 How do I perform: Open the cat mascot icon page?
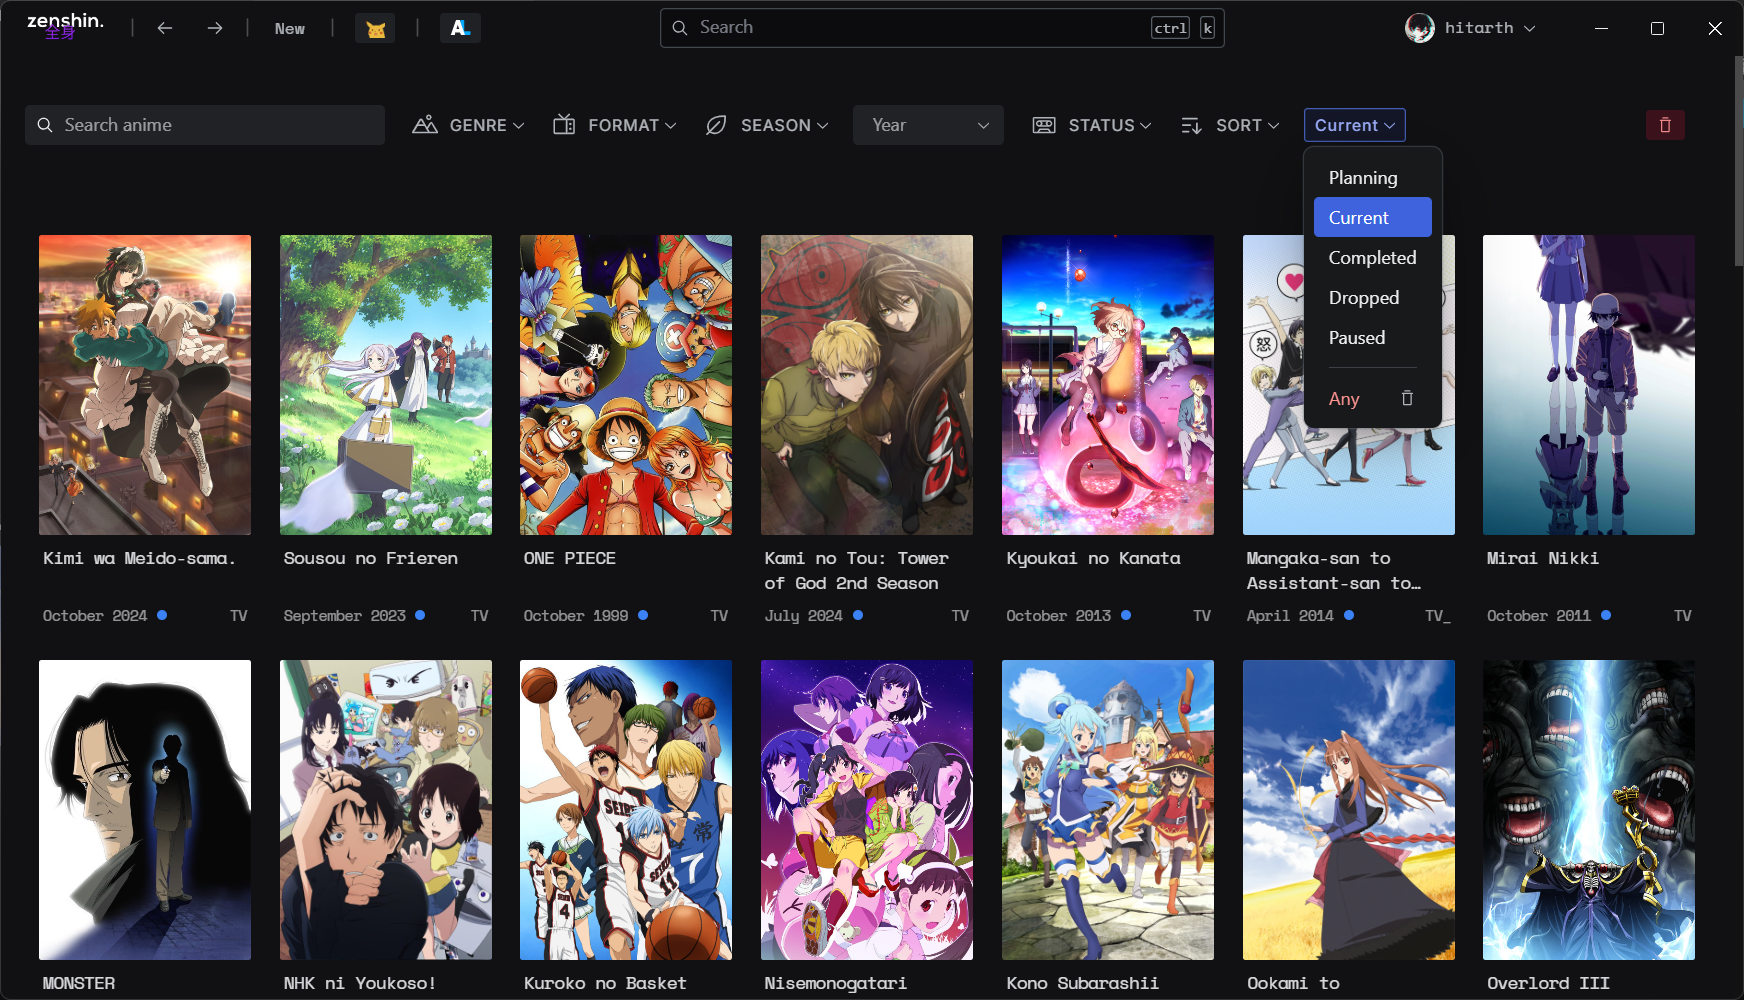[375, 28]
